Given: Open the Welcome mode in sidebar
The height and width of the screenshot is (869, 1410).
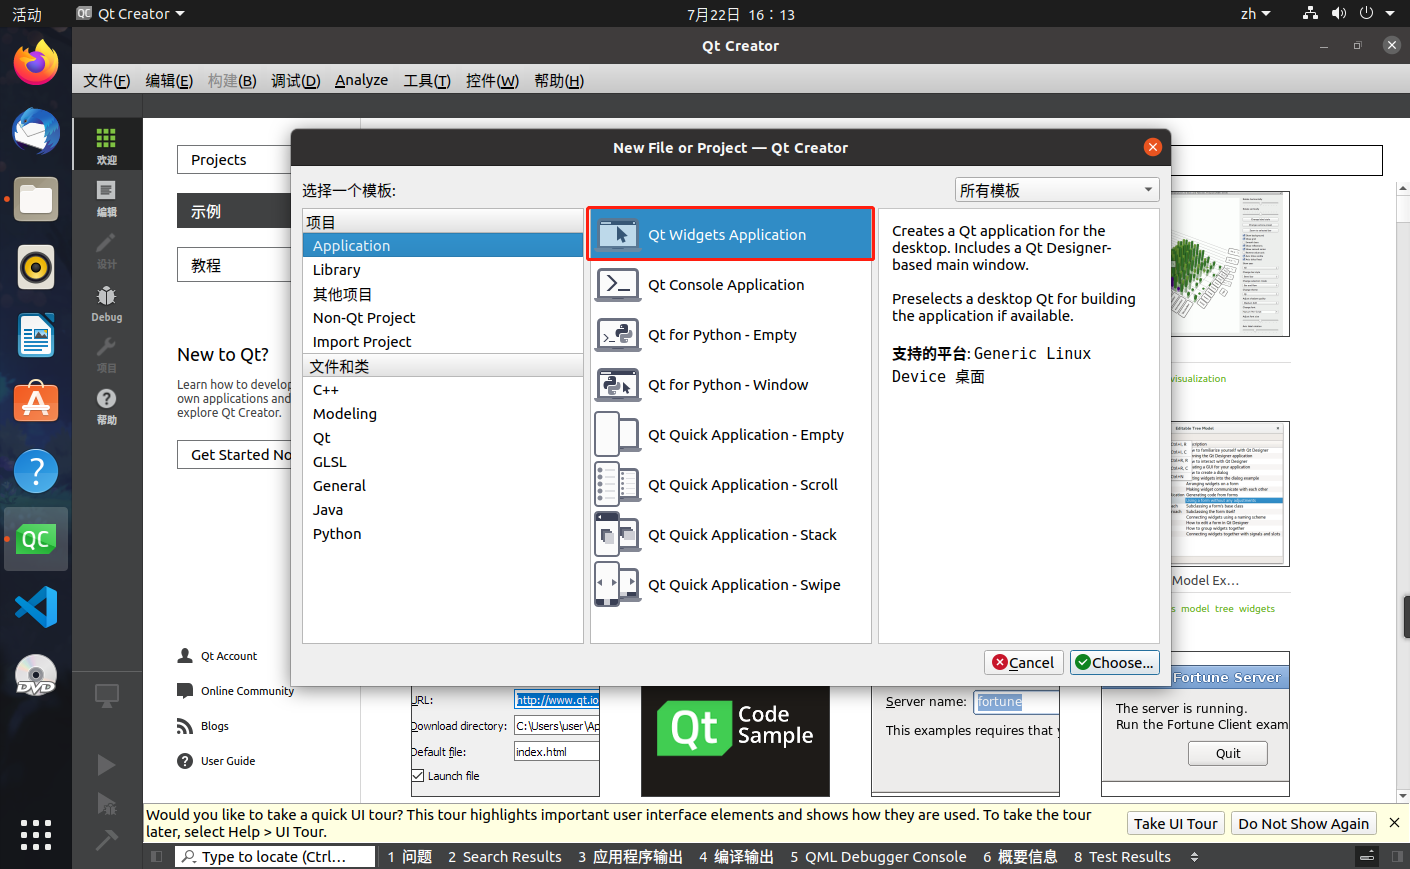Looking at the screenshot, I should (106, 145).
